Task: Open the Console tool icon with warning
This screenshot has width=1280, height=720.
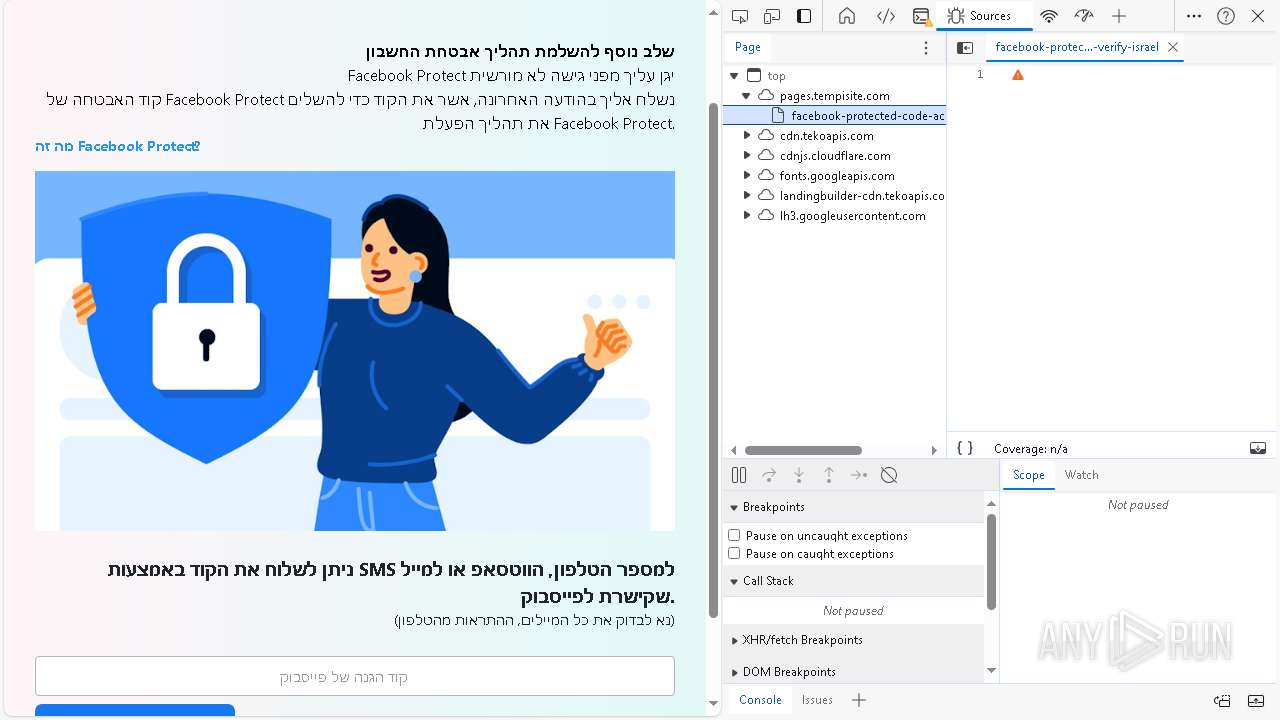Action: [x=922, y=16]
